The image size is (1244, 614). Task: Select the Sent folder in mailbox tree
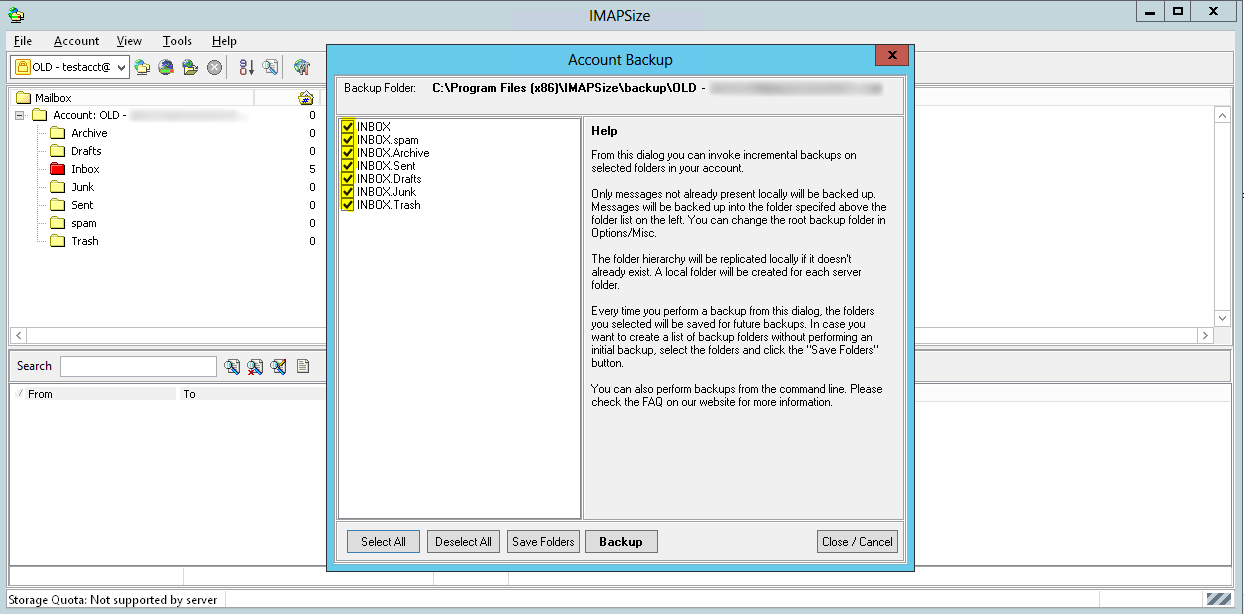pos(82,205)
